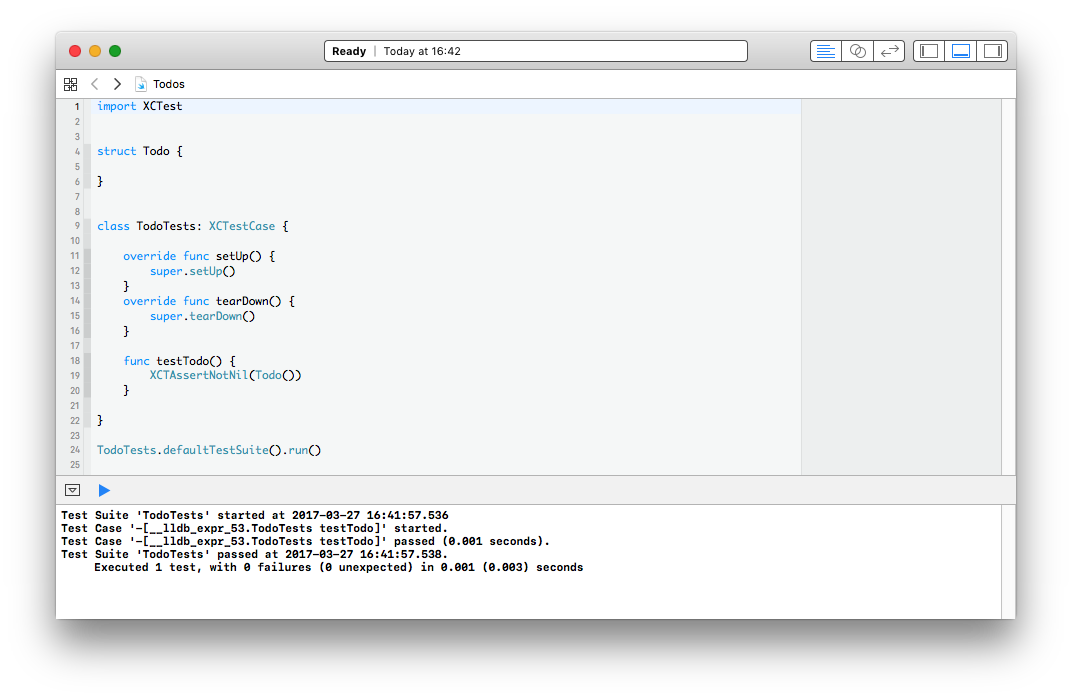Show the version editor
The height and width of the screenshot is (699, 1072).
click(x=889, y=51)
